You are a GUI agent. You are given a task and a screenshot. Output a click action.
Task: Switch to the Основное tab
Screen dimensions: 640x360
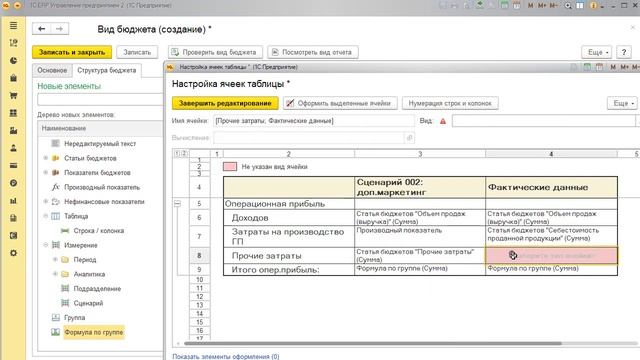tap(52, 70)
